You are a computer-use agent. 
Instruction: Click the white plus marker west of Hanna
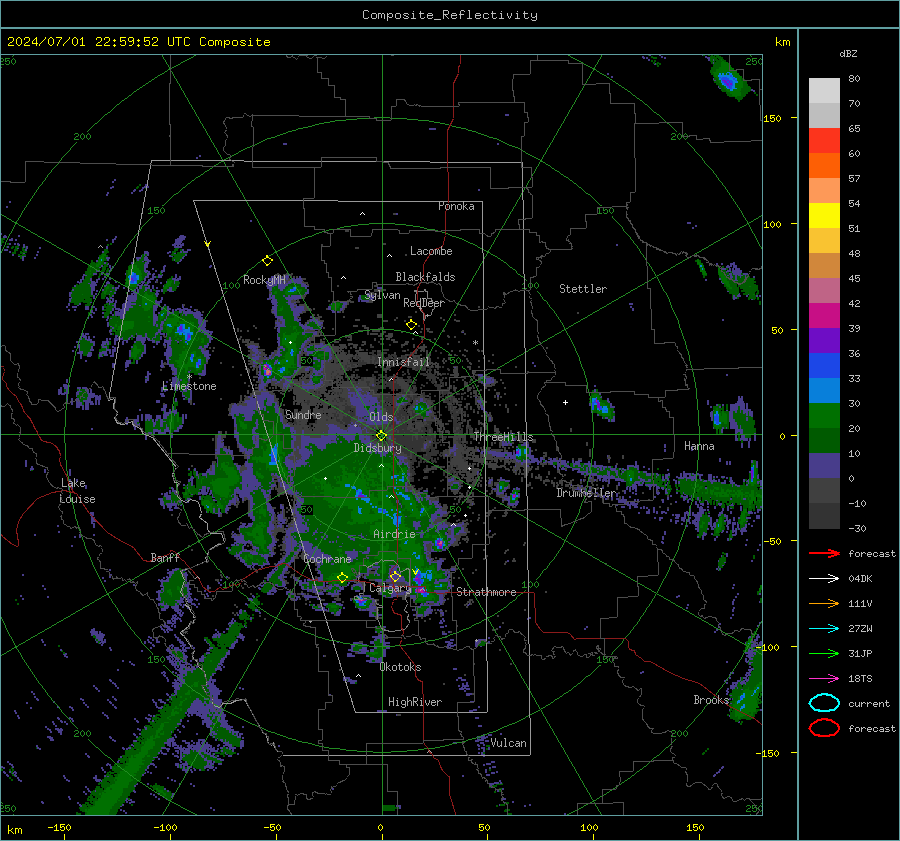click(x=565, y=402)
